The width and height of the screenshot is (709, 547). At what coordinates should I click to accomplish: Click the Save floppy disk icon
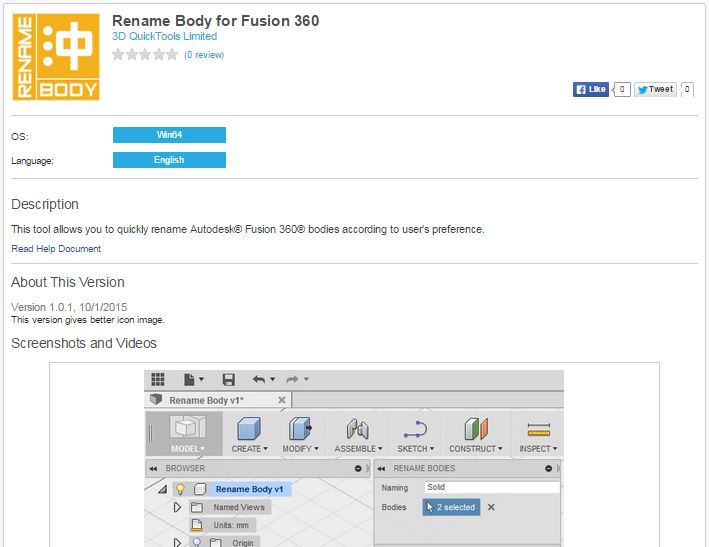point(229,379)
